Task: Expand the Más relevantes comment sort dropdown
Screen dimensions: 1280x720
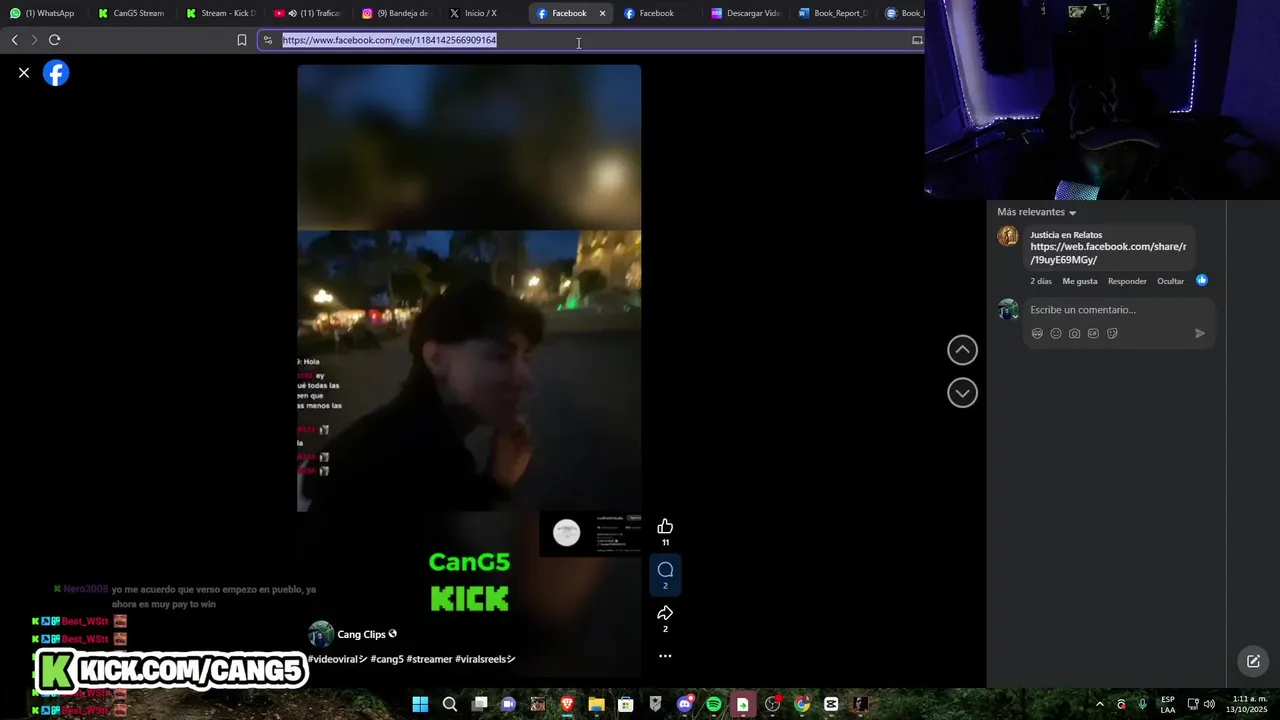Action: (x=1037, y=212)
